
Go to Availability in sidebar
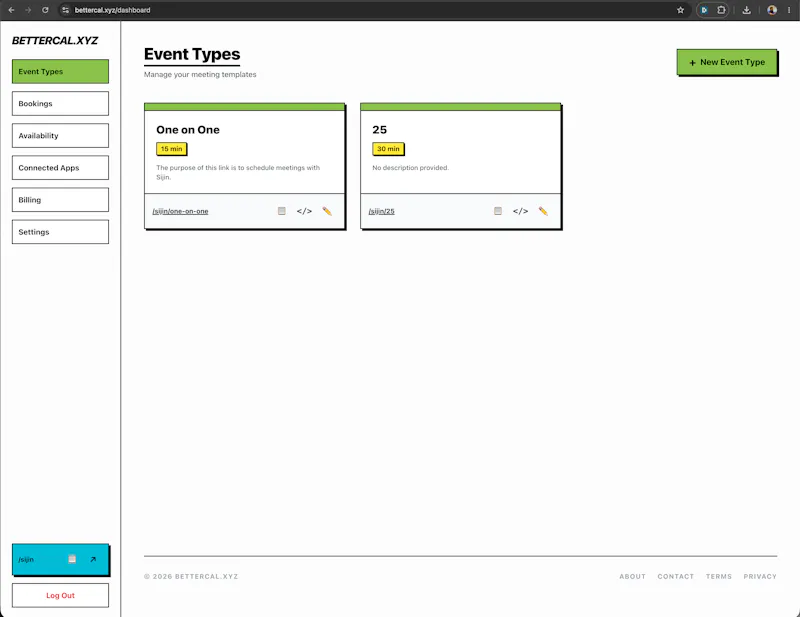tap(60, 136)
